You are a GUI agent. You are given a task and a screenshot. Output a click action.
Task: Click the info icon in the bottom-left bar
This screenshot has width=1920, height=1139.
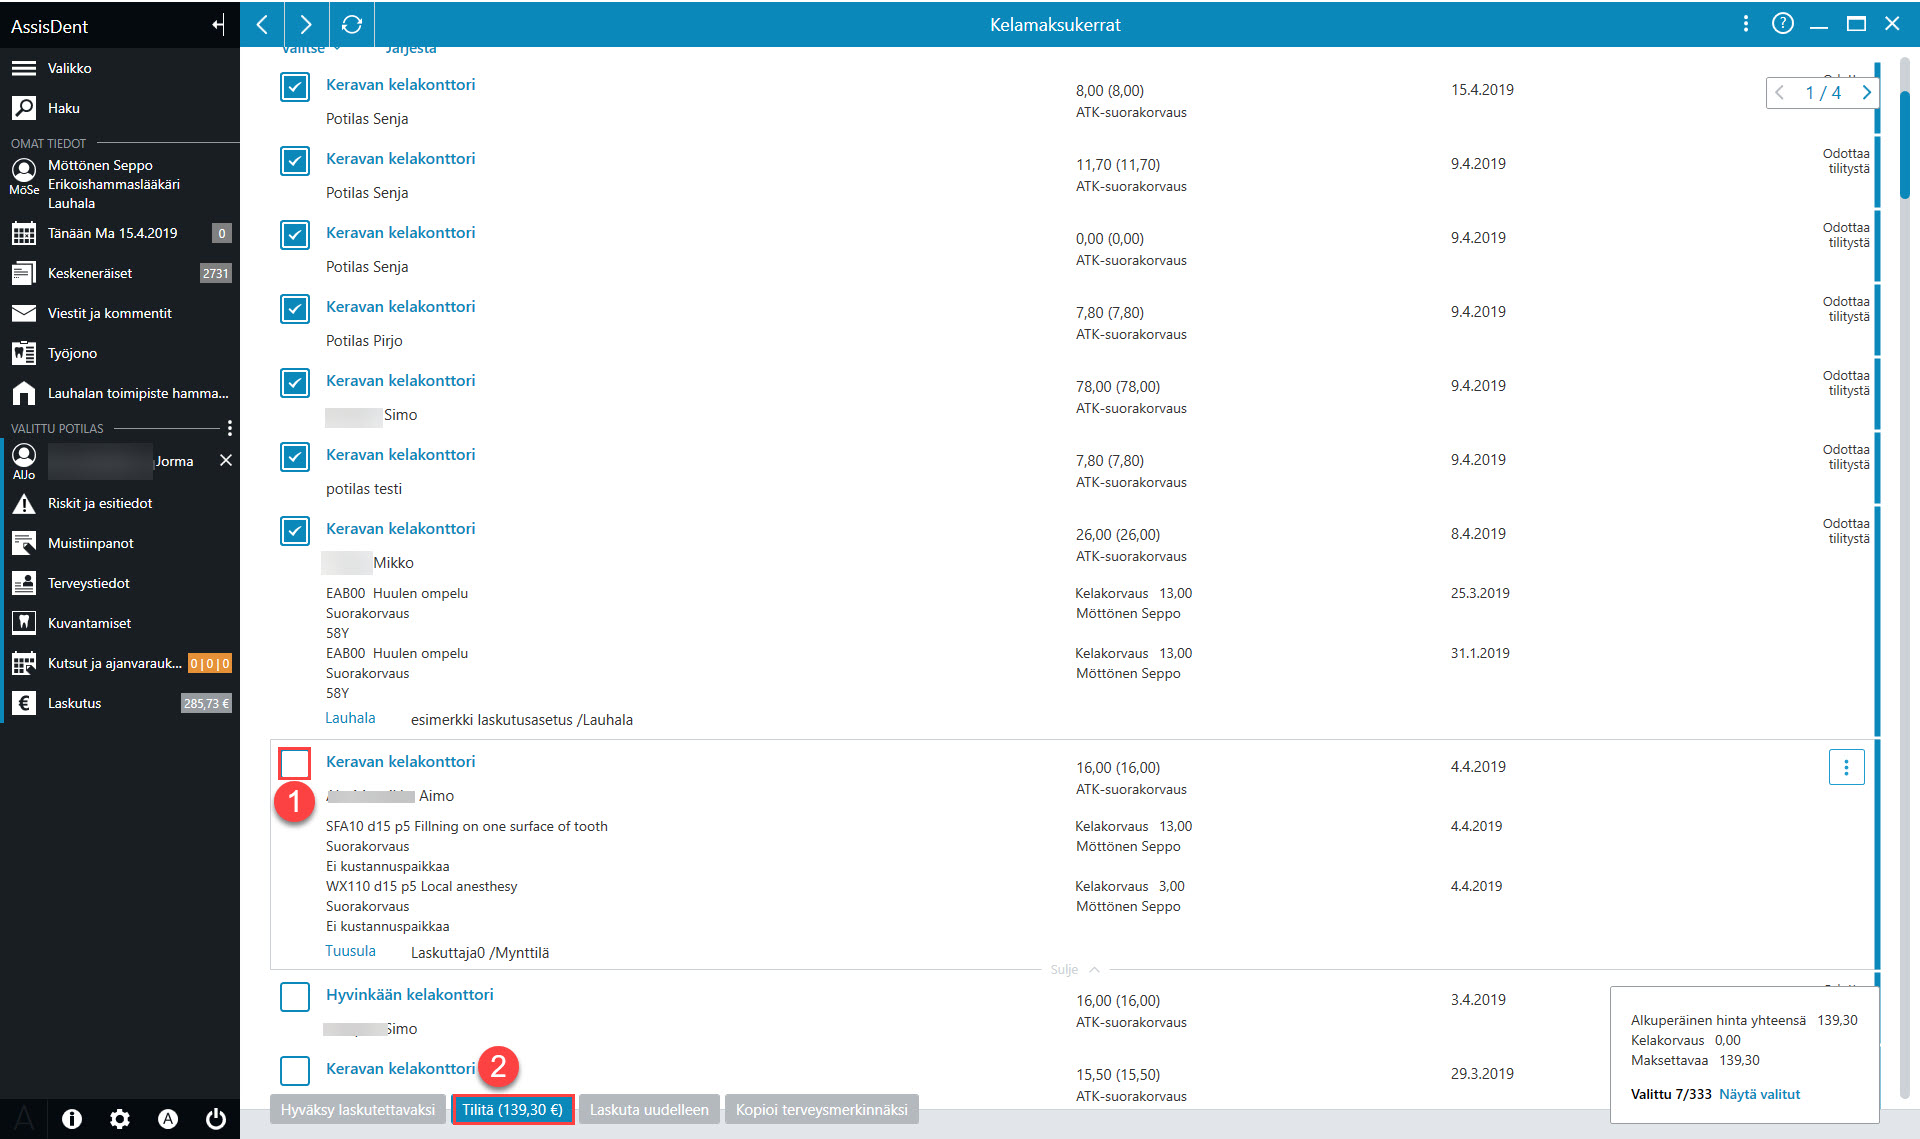click(72, 1119)
